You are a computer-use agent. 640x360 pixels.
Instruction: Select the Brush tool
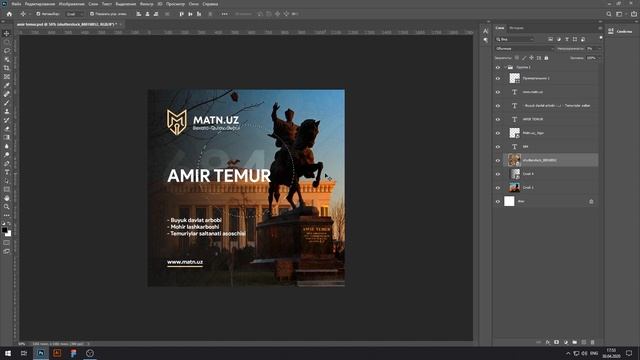pos(7,102)
